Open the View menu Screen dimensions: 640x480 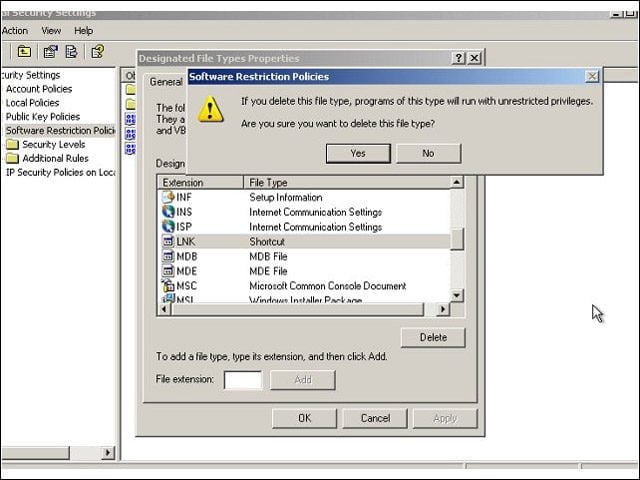tap(51, 31)
